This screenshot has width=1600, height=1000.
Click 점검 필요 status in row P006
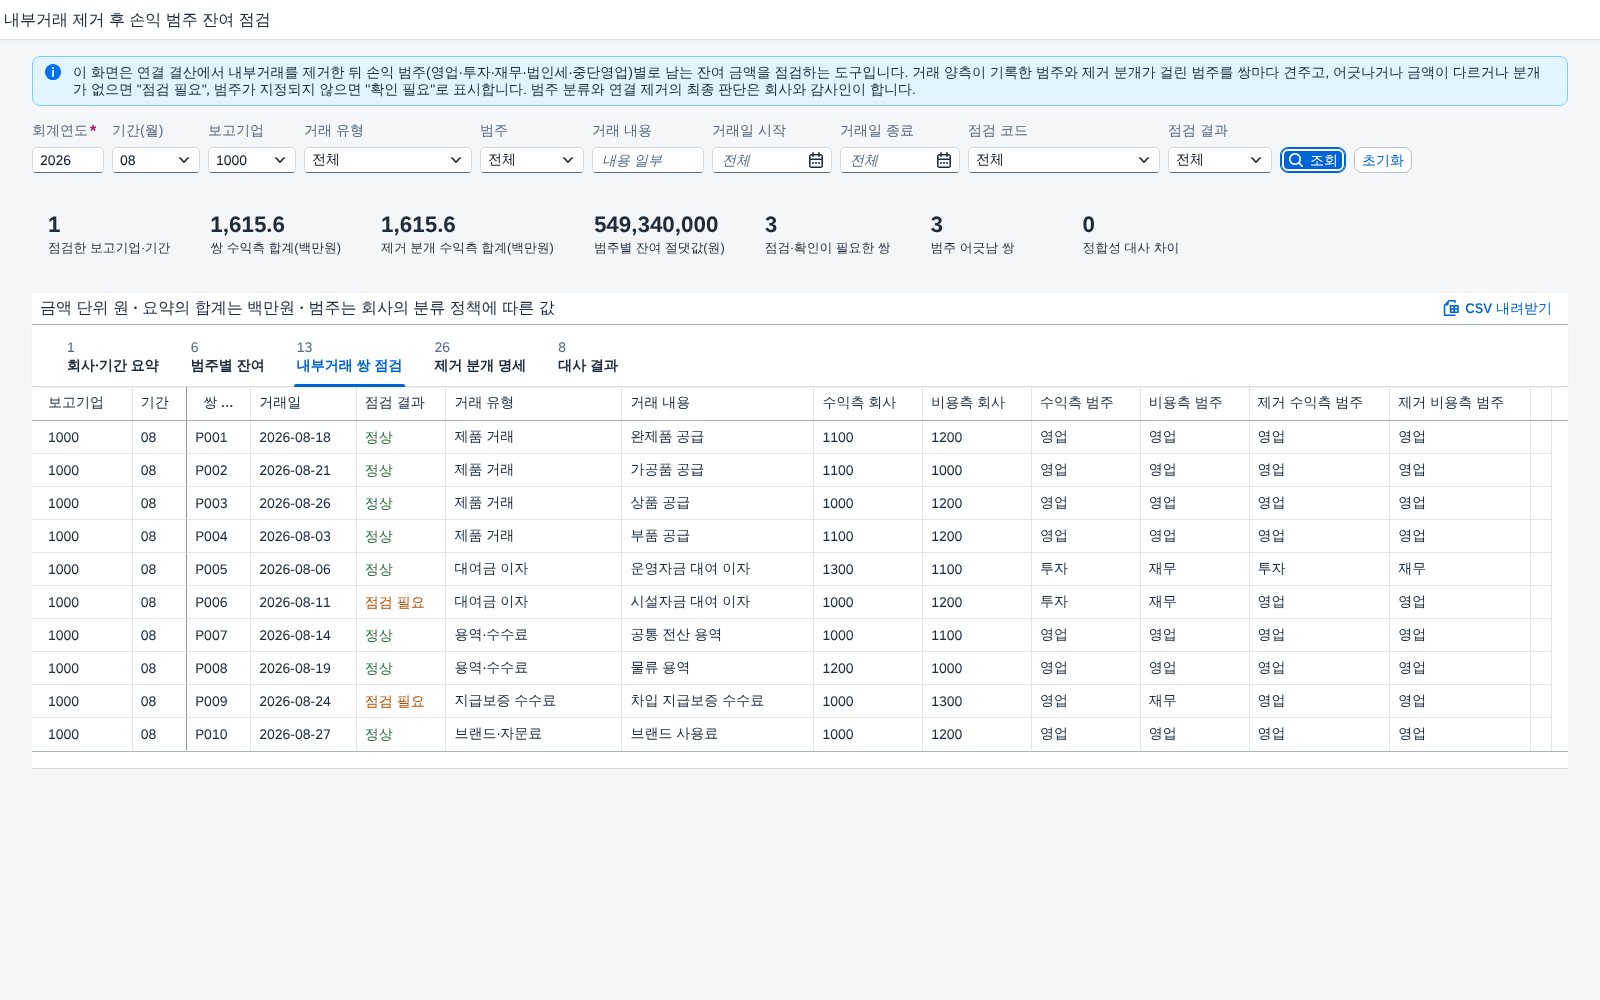(394, 602)
